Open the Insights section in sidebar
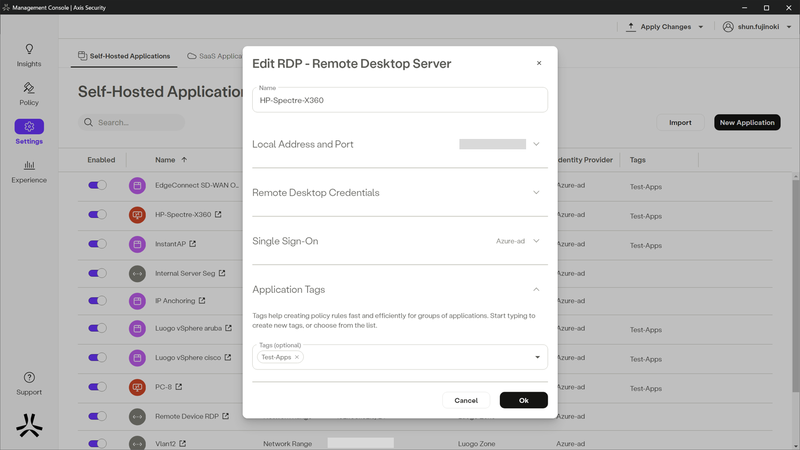The width and height of the screenshot is (800, 450). click(x=29, y=55)
